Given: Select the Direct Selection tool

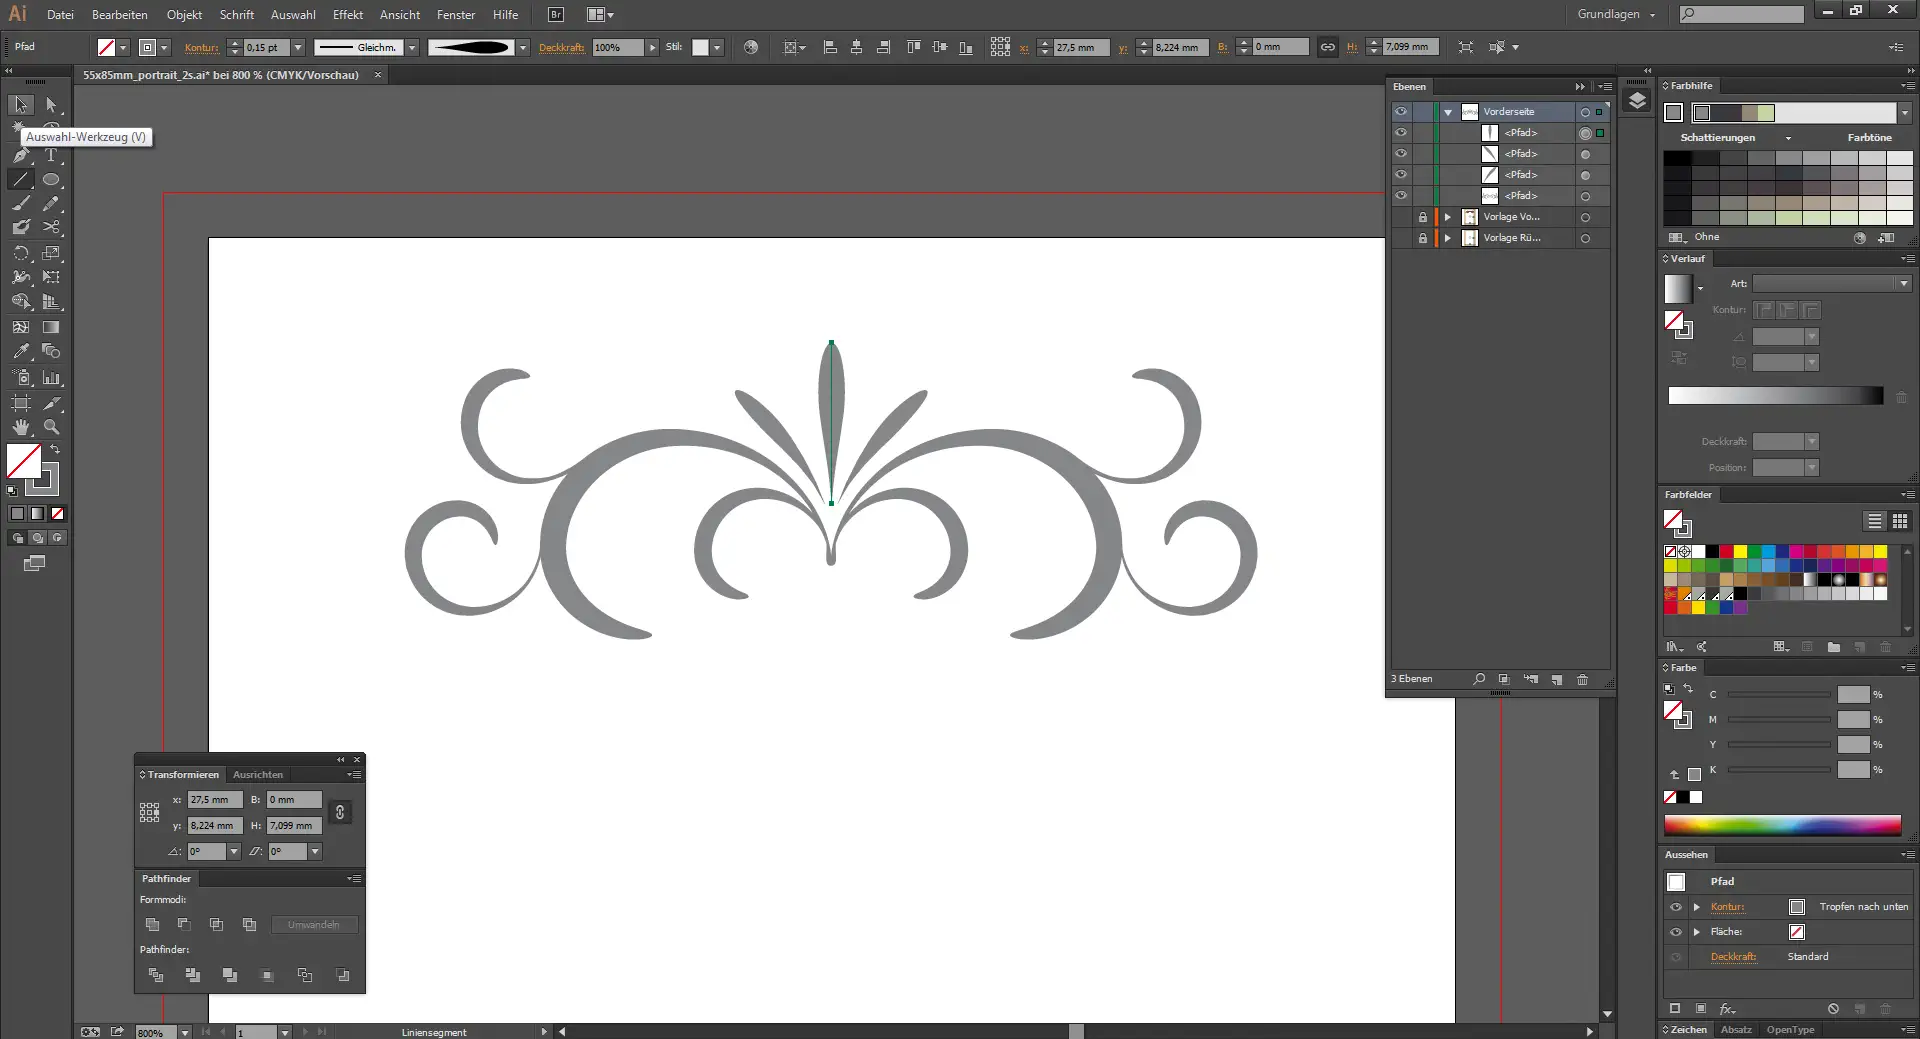Looking at the screenshot, I should click(51, 105).
